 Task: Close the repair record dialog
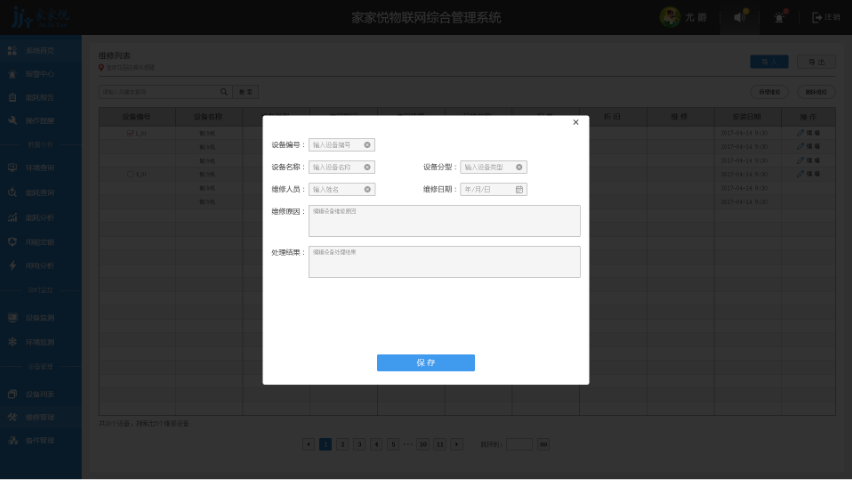575,123
